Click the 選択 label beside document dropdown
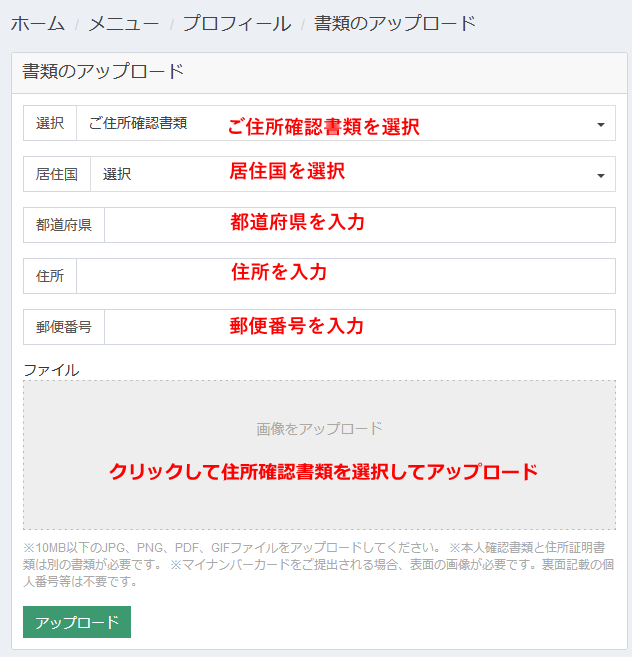Screen dimensions: 632x657 coord(50,123)
